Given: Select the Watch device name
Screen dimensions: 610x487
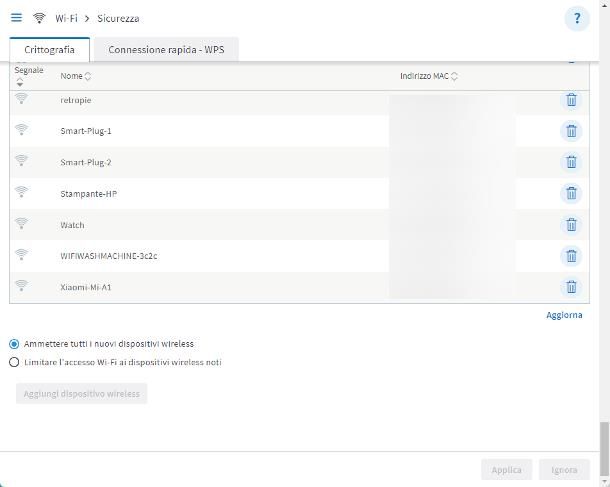Looking at the screenshot, I should coord(72,225).
